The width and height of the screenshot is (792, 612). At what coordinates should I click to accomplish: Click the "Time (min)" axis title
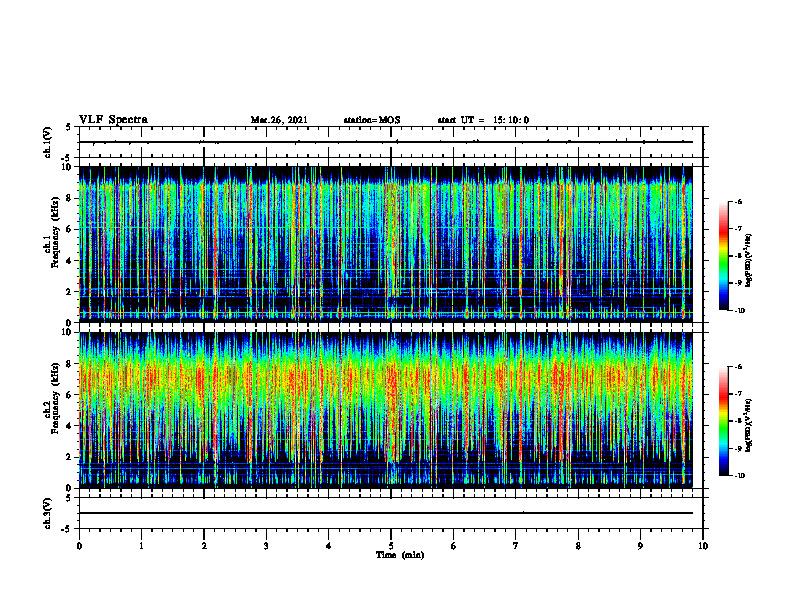400,555
